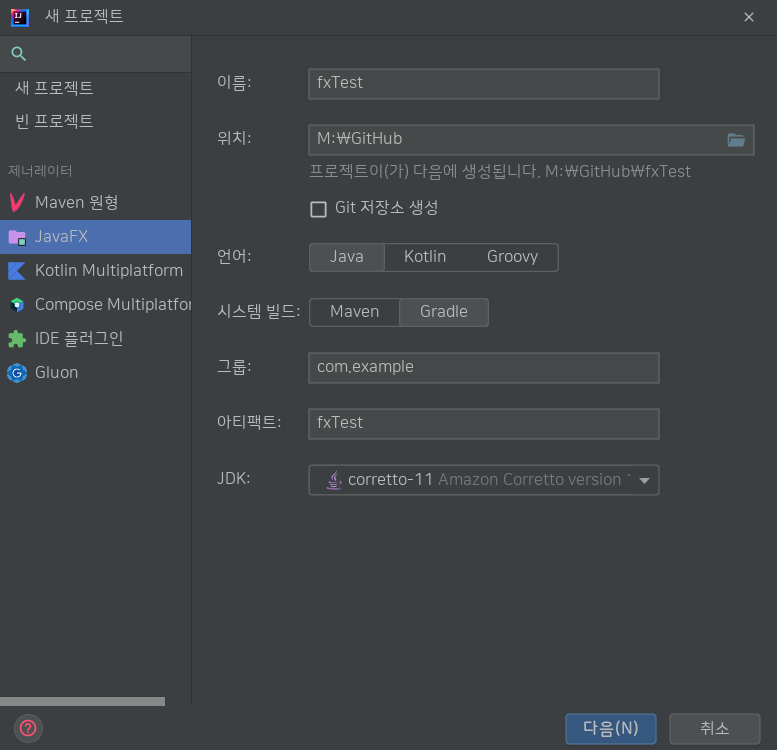This screenshot has height=750, width=777.
Task: Select the IDE 플러그인 generator
Action: tap(95, 339)
